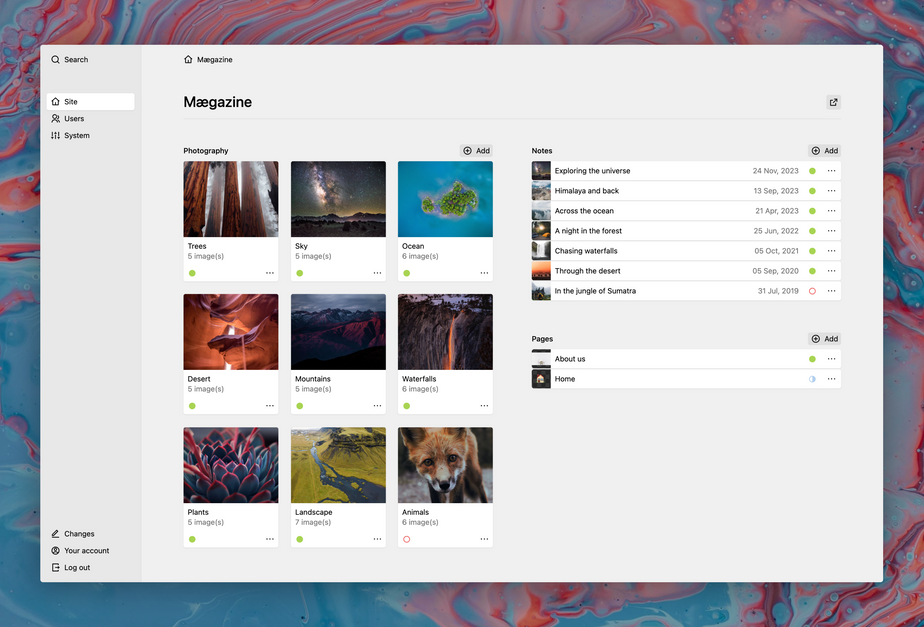Add a new Photography album

click(x=476, y=151)
